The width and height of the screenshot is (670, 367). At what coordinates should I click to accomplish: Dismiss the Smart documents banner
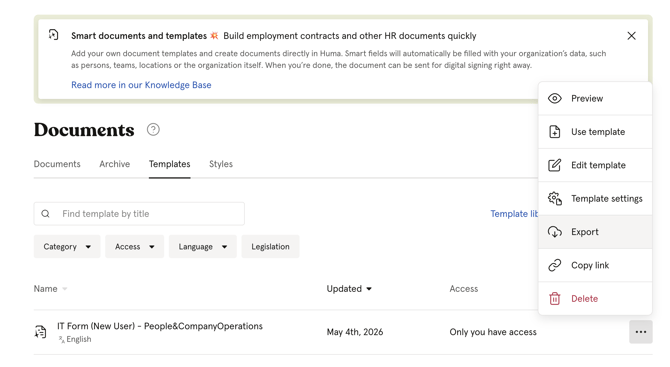632,36
